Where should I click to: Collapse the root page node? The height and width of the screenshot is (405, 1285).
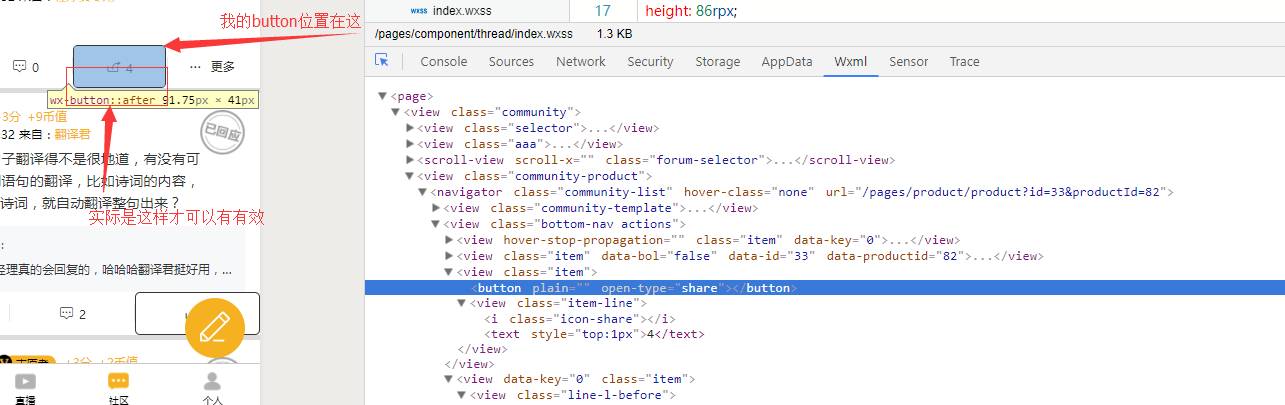point(383,96)
